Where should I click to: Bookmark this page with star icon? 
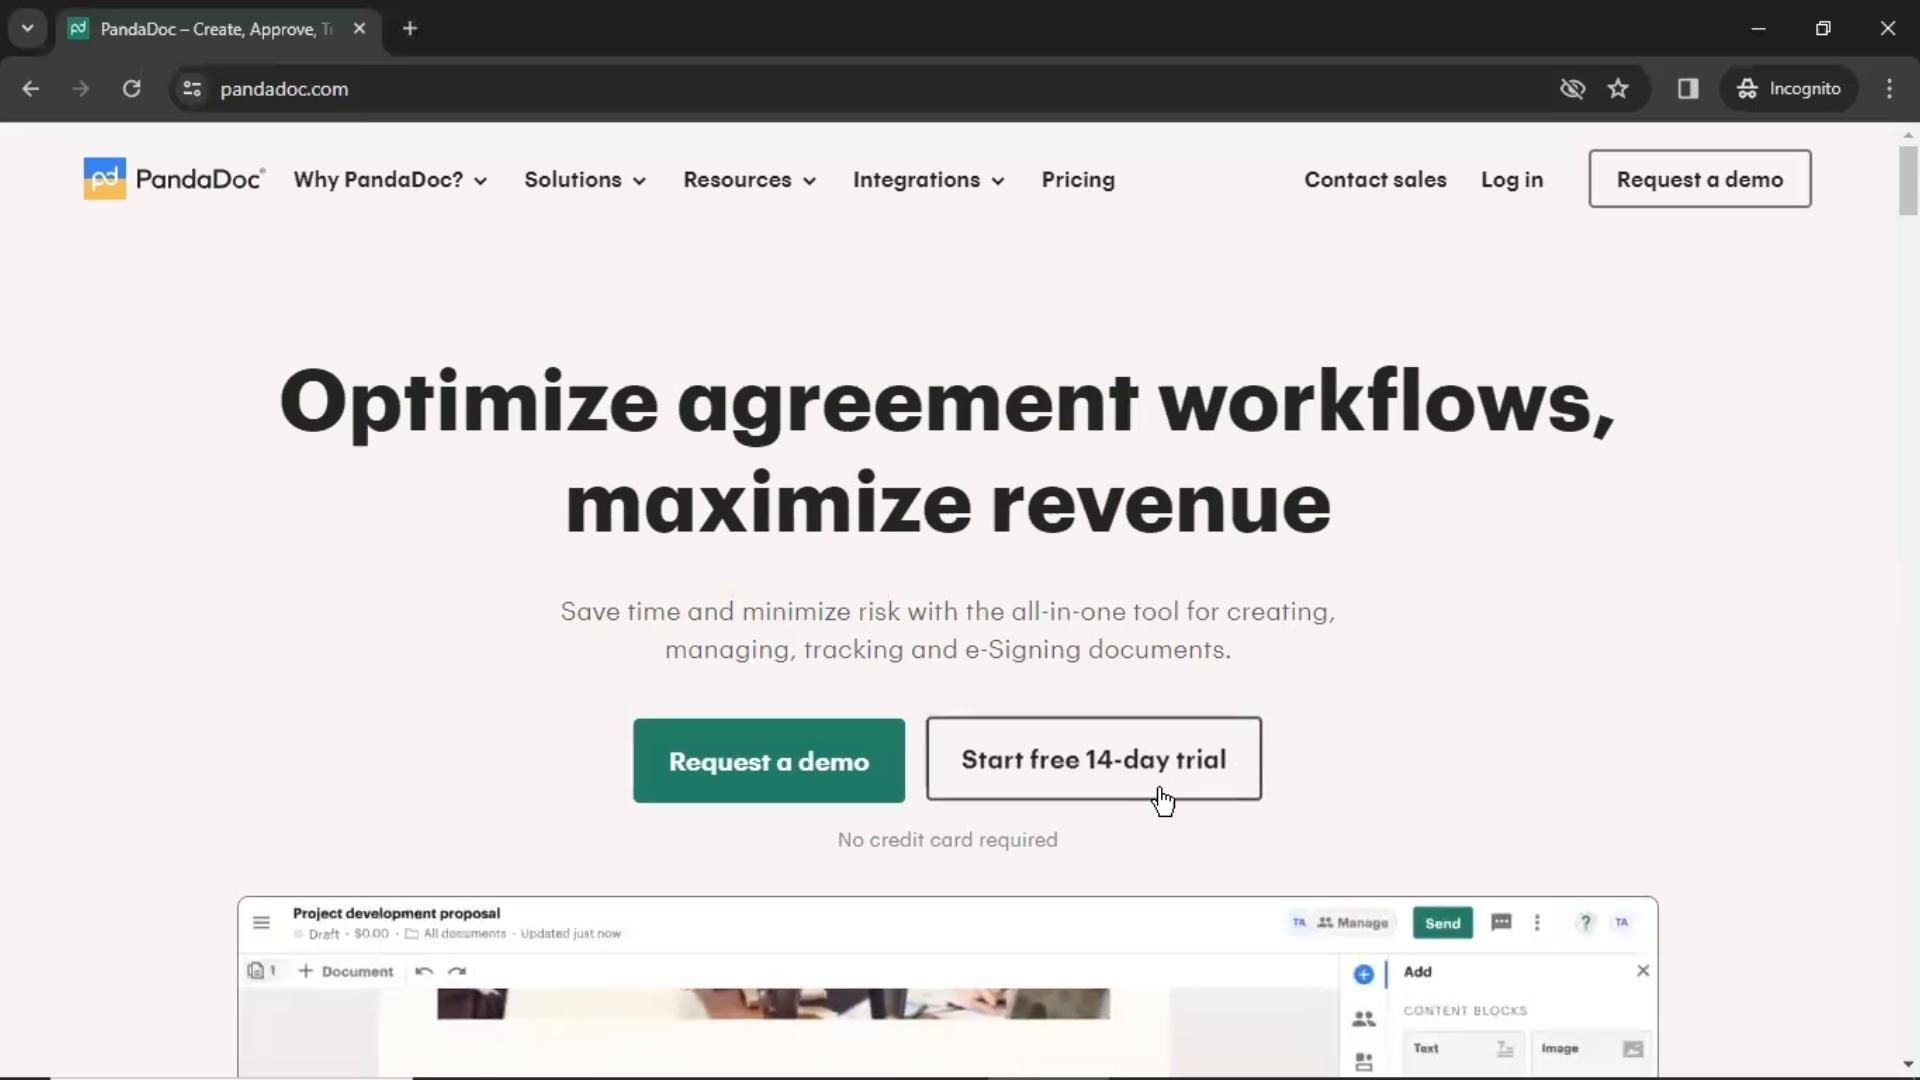[x=1618, y=89]
